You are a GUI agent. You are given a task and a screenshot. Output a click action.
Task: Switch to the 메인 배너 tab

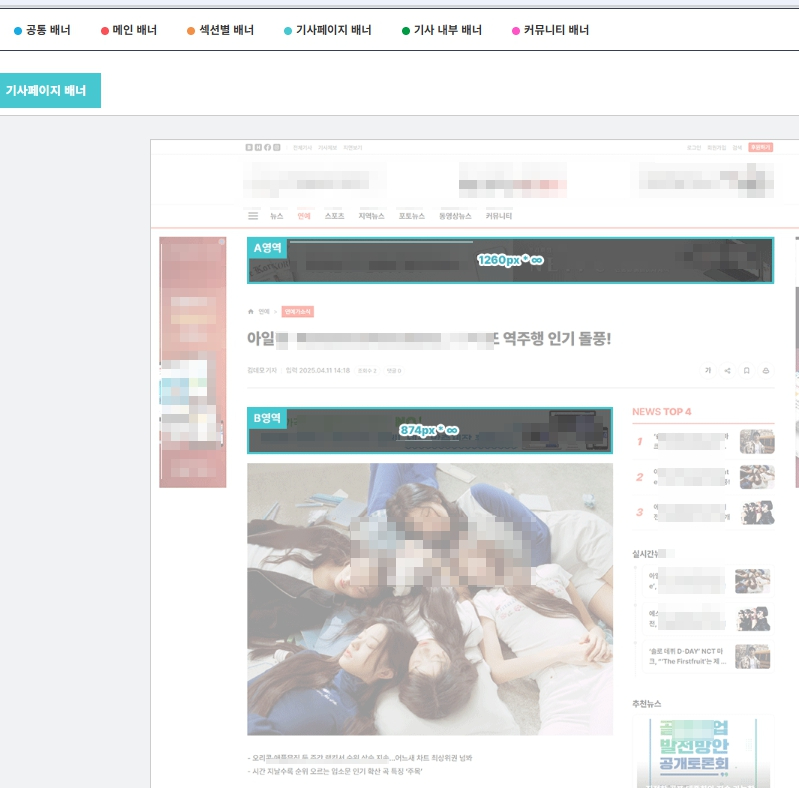(129, 30)
